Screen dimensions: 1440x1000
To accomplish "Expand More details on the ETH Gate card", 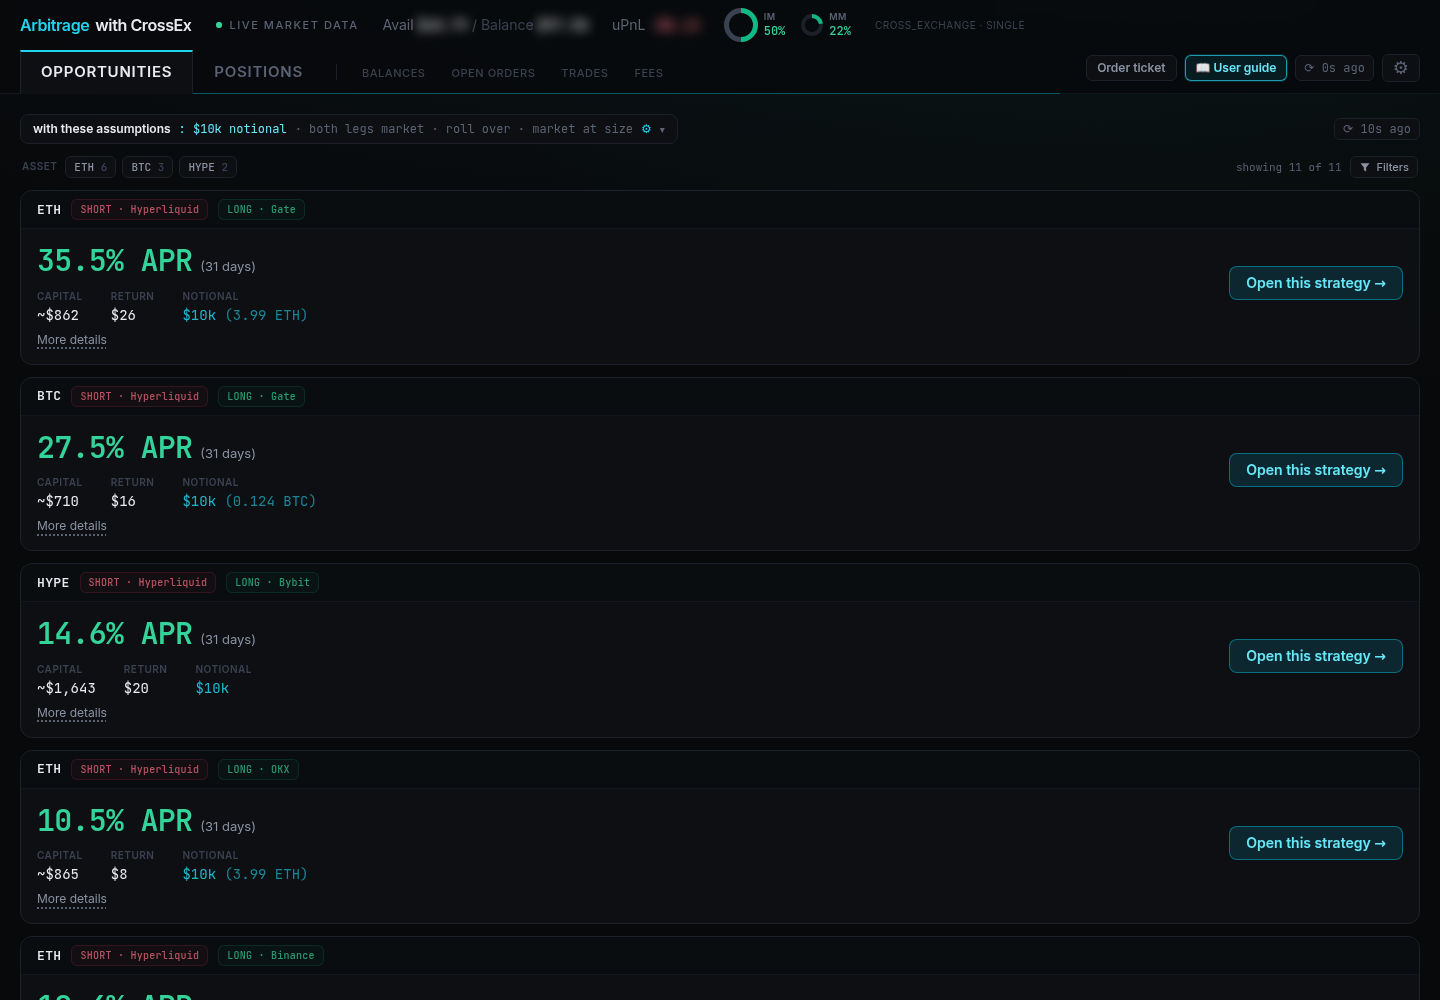I will tap(72, 340).
